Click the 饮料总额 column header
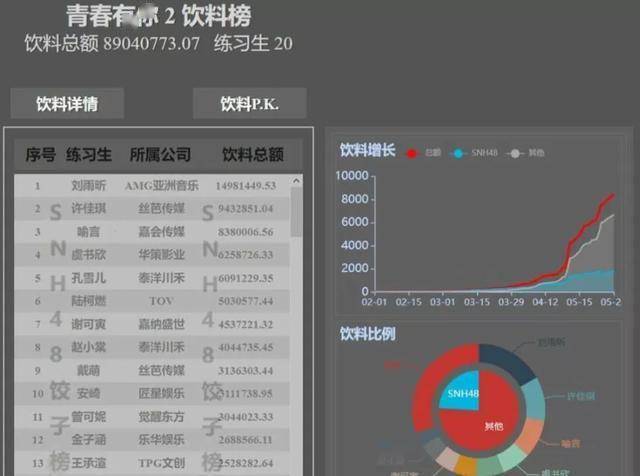This screenshot has height=476, width=640. (x=253, y=155)
